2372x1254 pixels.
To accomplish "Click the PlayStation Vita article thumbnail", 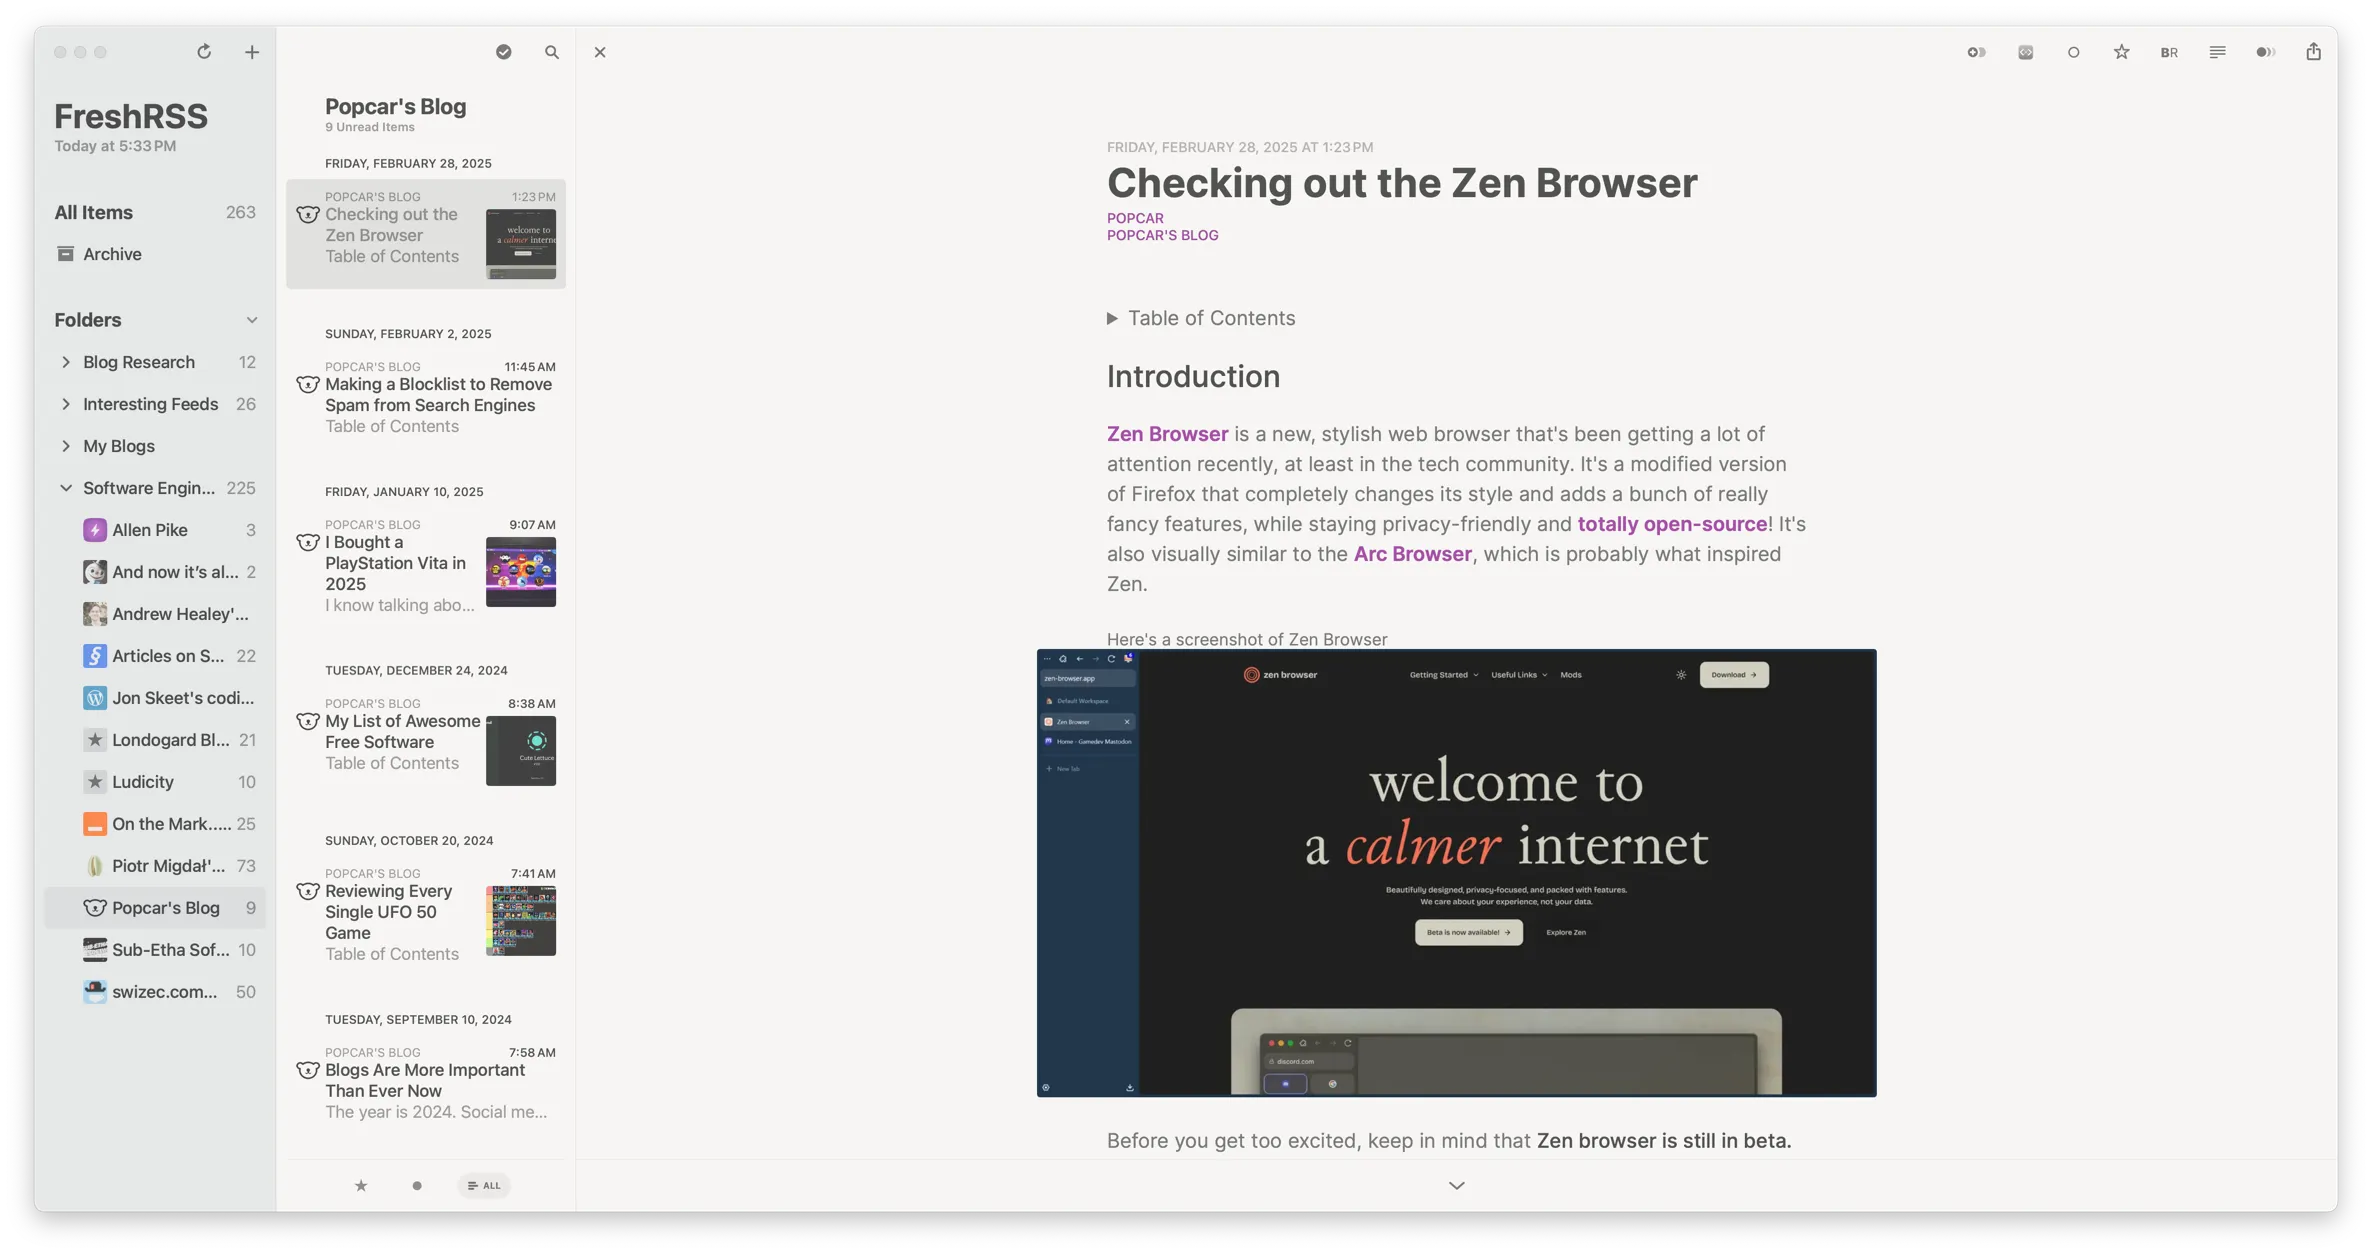I will (x=520, y=572).
